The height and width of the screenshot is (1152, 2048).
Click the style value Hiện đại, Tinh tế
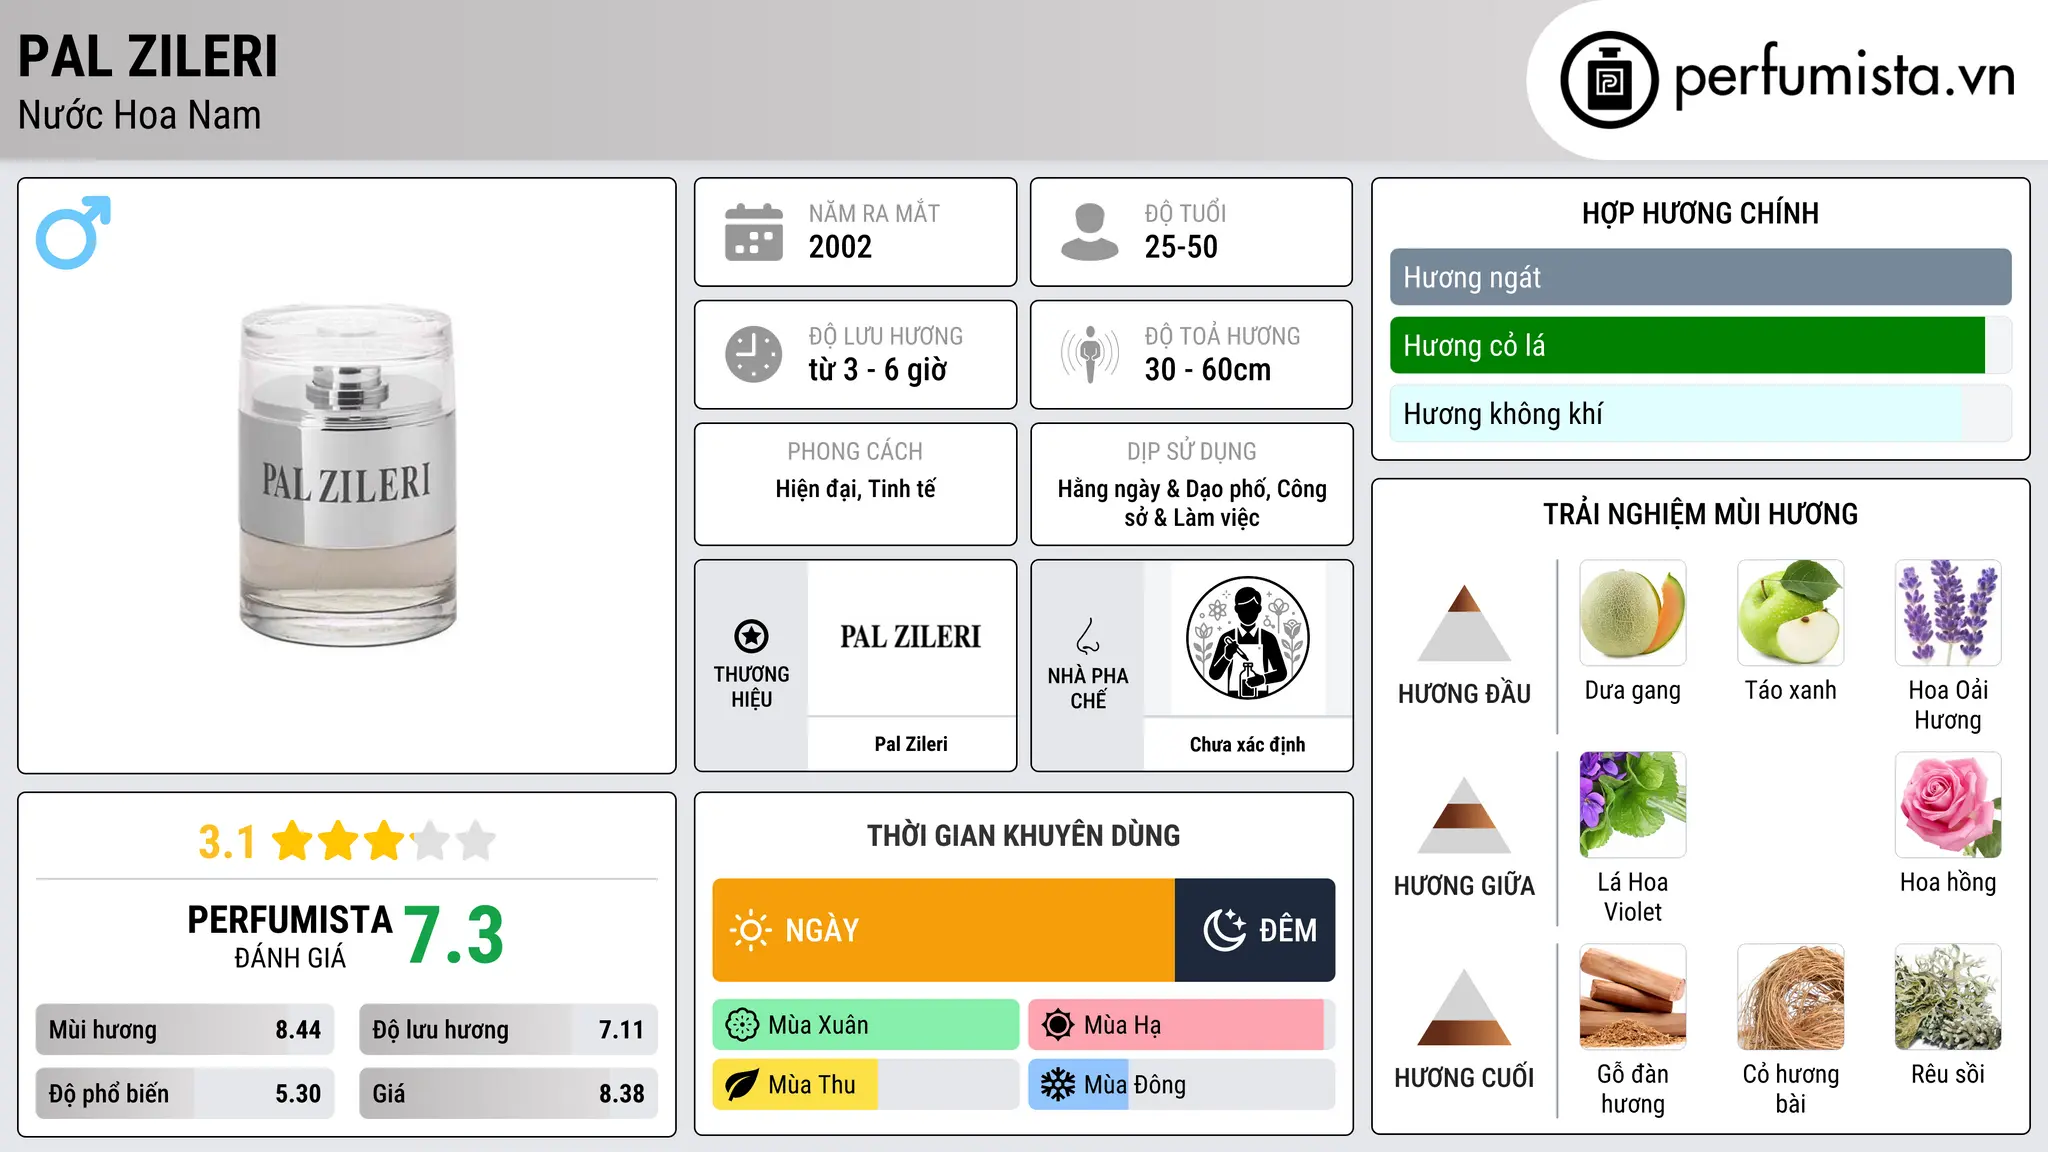(x=856, y=489)
